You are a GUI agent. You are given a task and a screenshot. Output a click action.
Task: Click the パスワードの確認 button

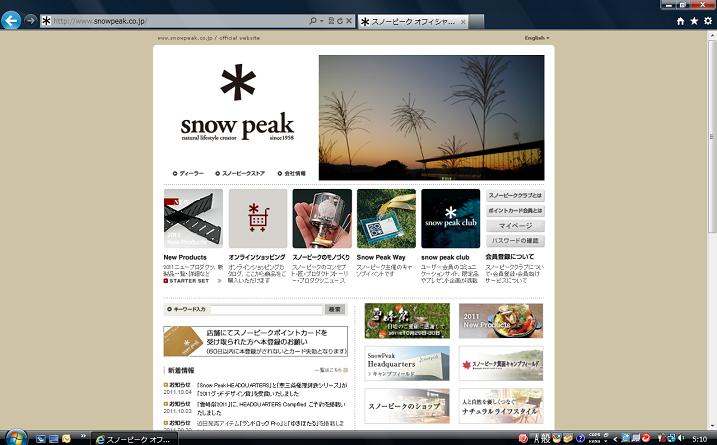pos(515,241)
